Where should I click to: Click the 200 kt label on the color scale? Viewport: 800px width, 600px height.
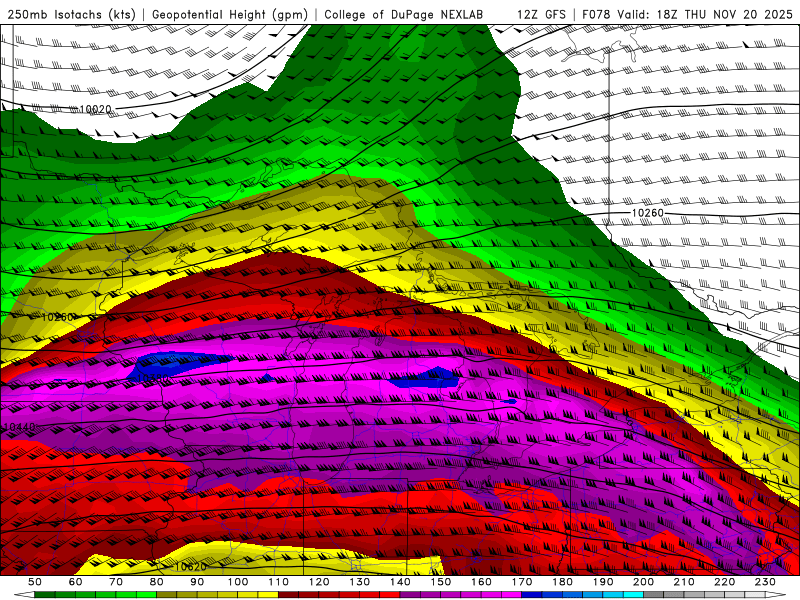coord(643,582)
